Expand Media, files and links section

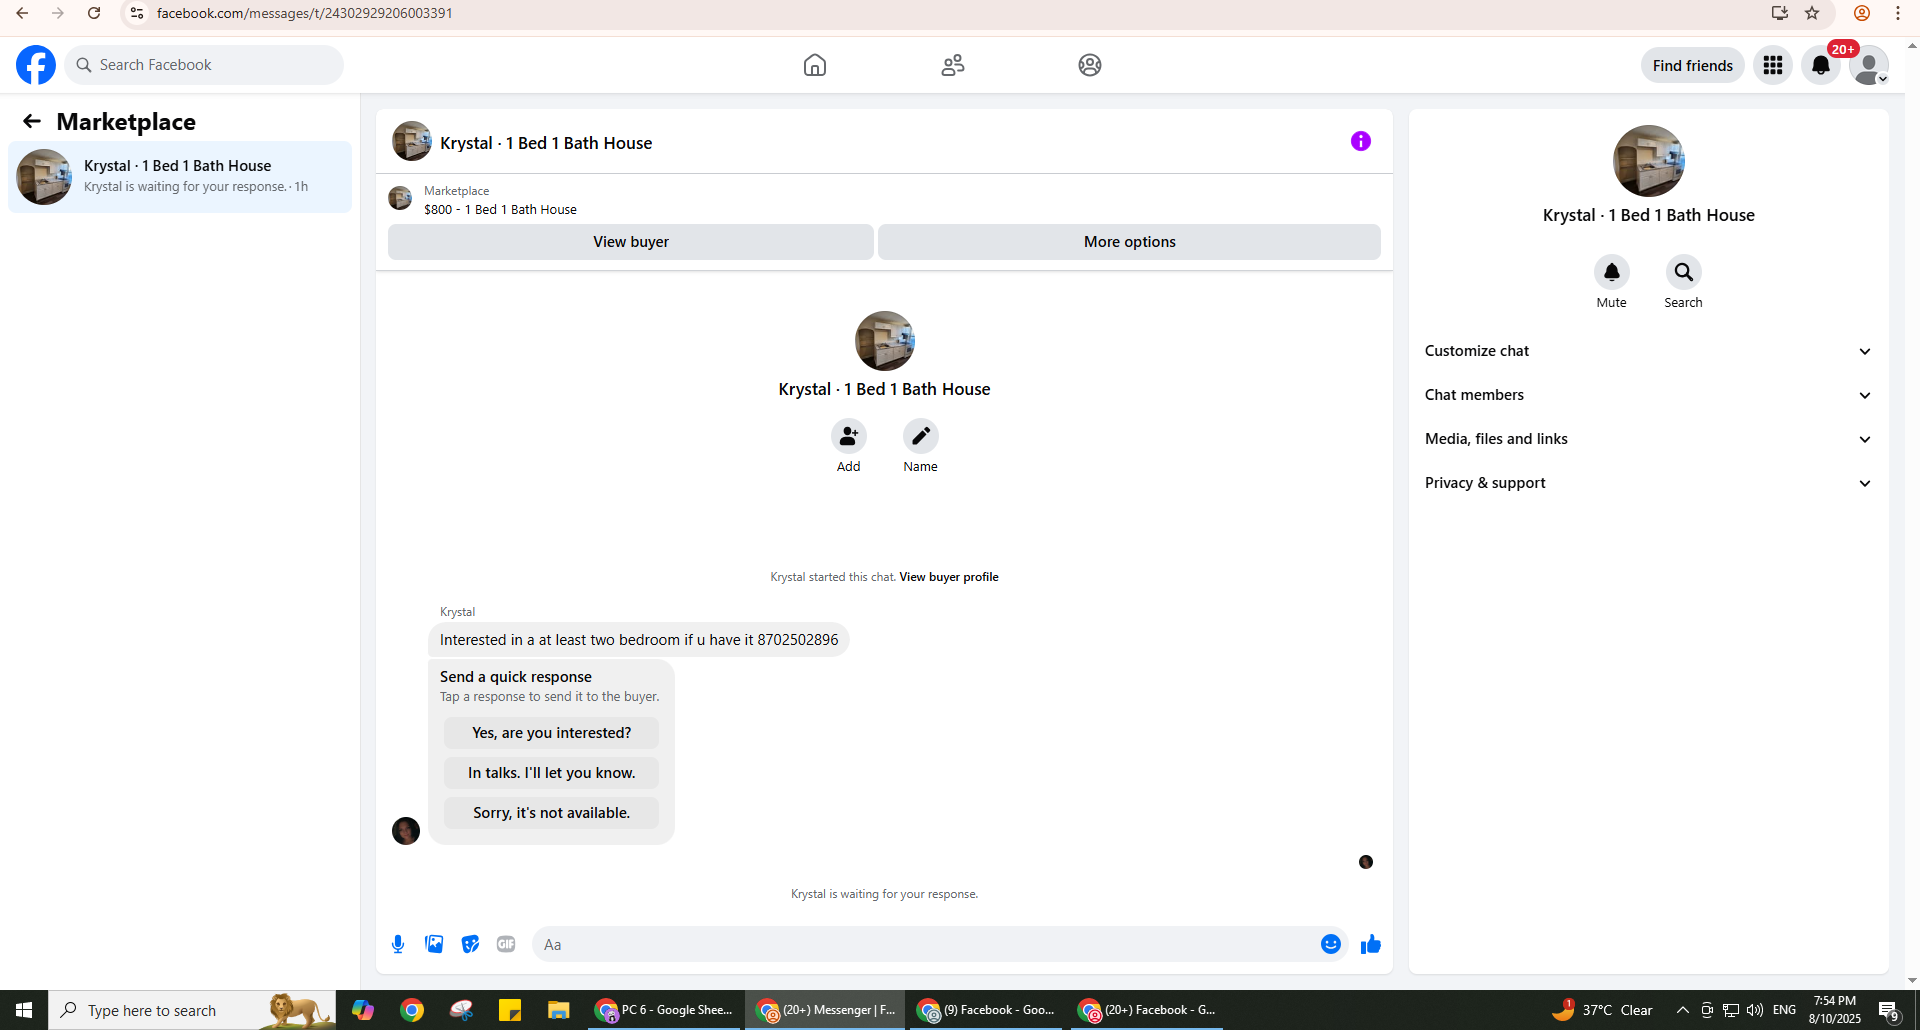[x=1649, y=439]
